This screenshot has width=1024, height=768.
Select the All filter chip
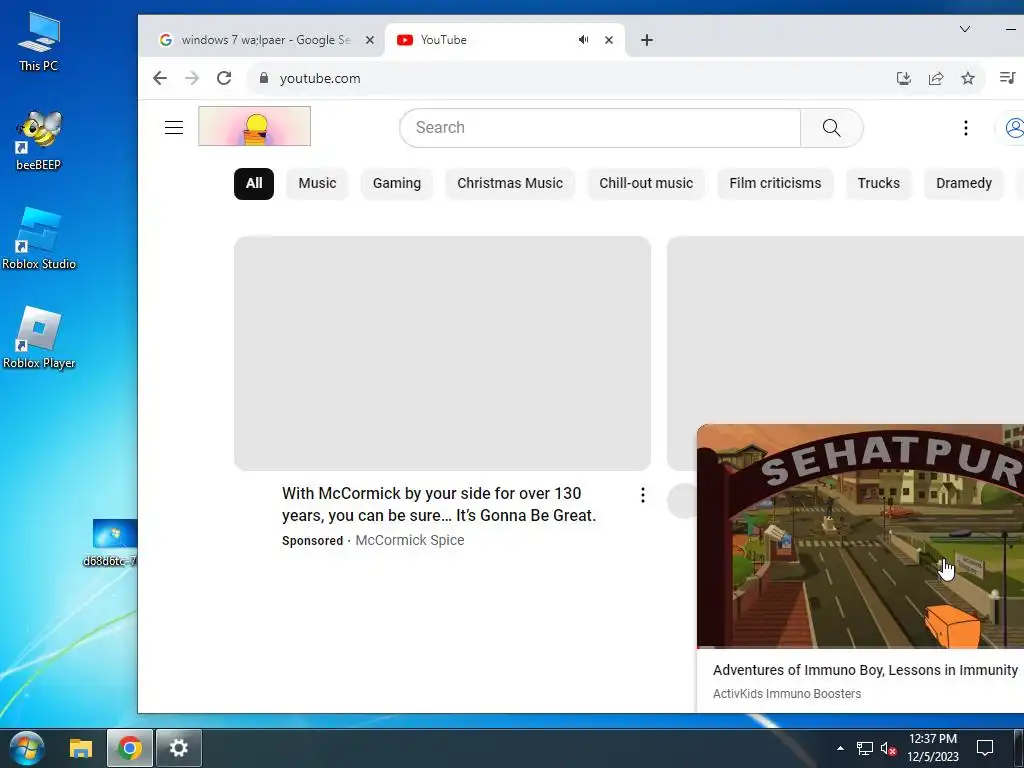click(254, 184)
